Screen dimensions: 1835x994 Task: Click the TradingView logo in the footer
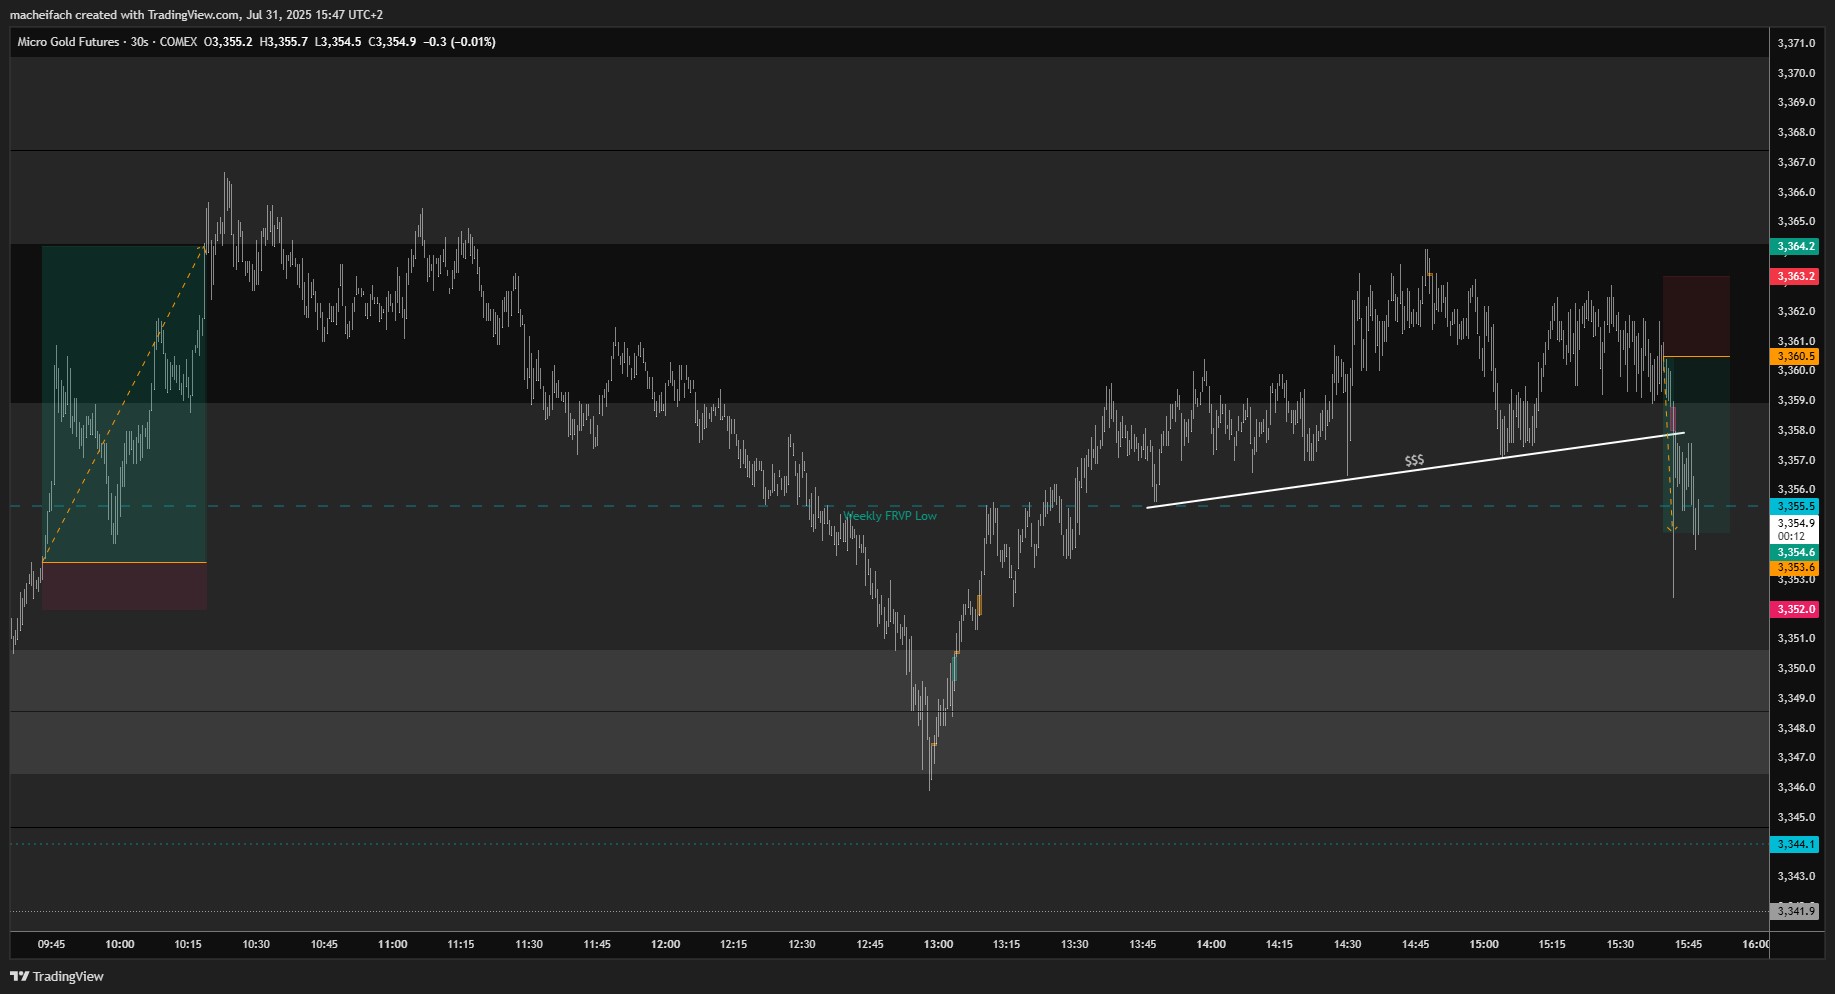57,976
